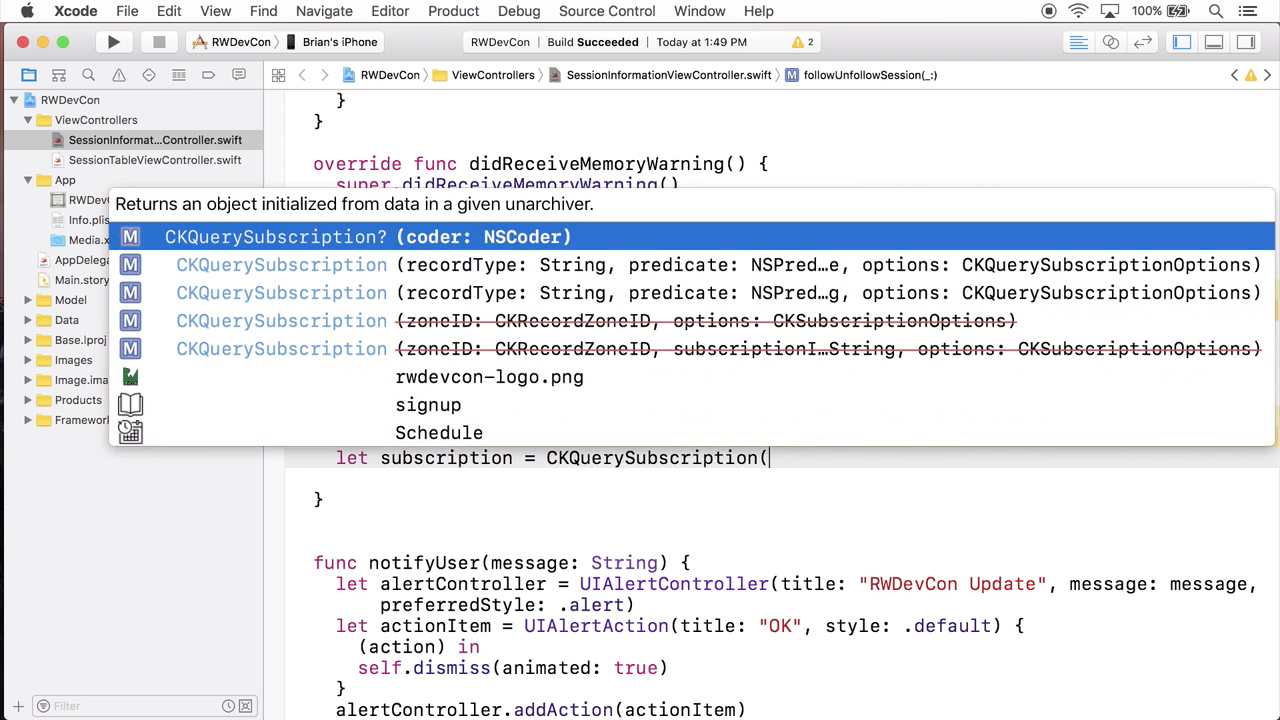Add a new file with plus button
Image resolution: width=1280 pixels, height=720 pixels.
click(18, 706)
